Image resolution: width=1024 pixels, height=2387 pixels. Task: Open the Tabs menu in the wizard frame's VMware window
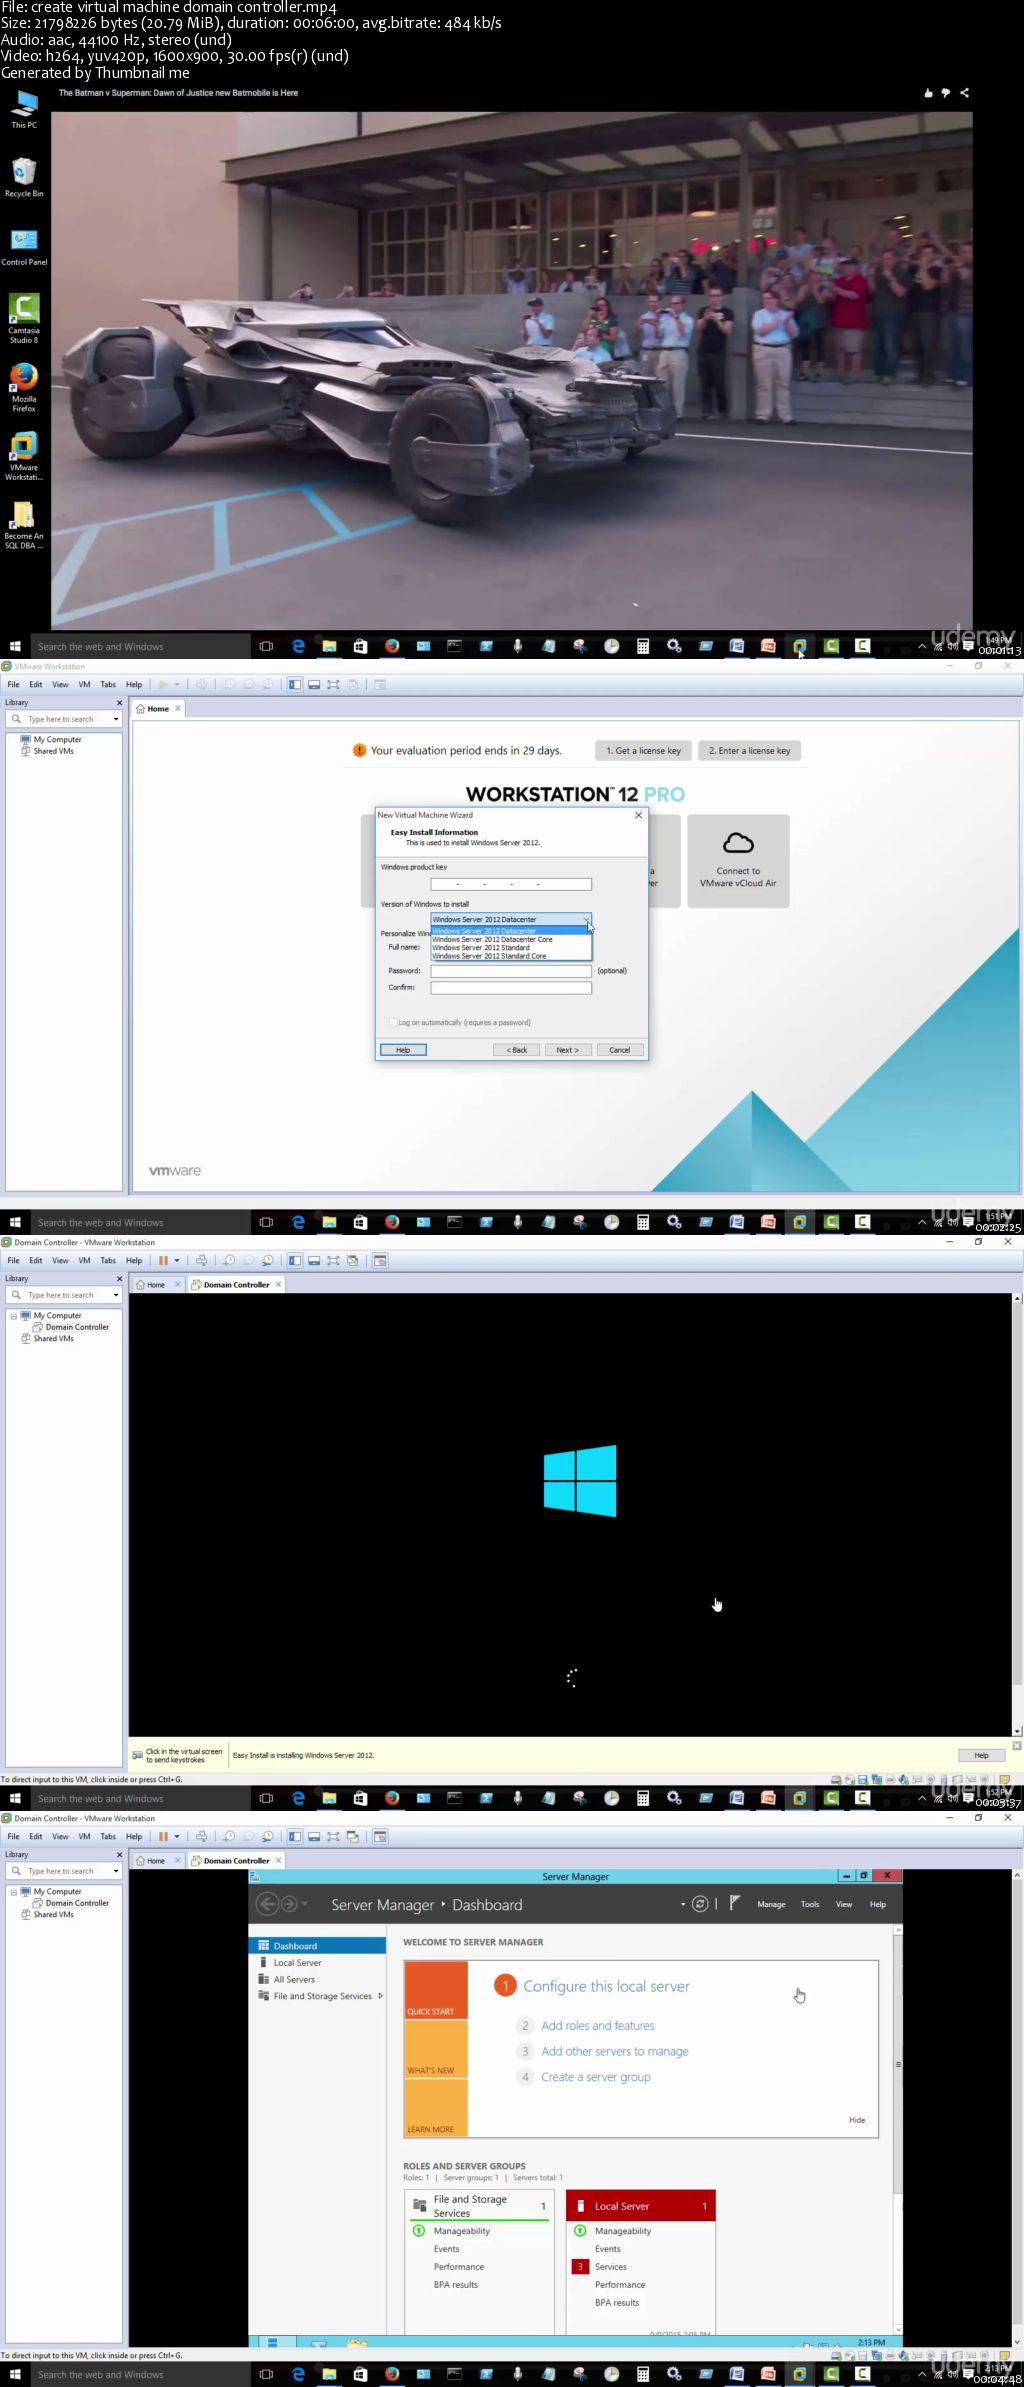point(108,685)
